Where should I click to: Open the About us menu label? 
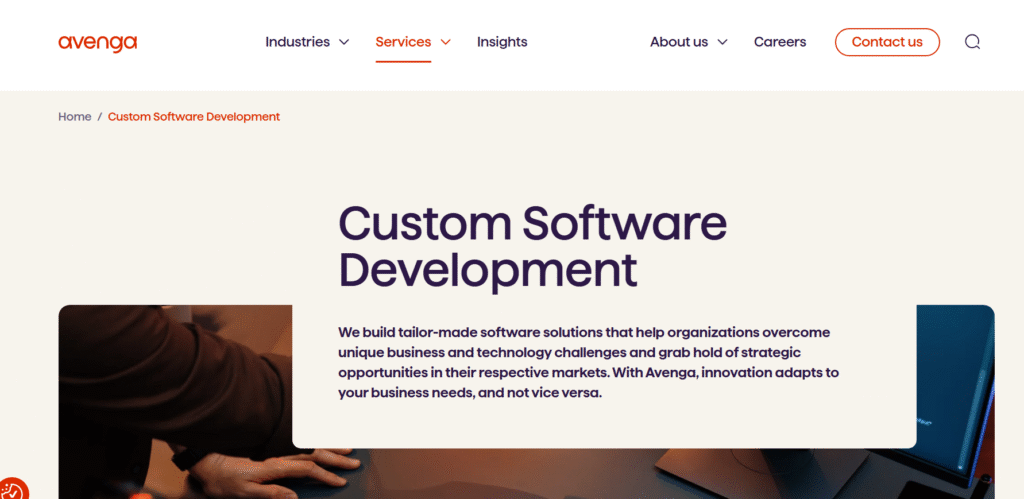click(679, 42)
